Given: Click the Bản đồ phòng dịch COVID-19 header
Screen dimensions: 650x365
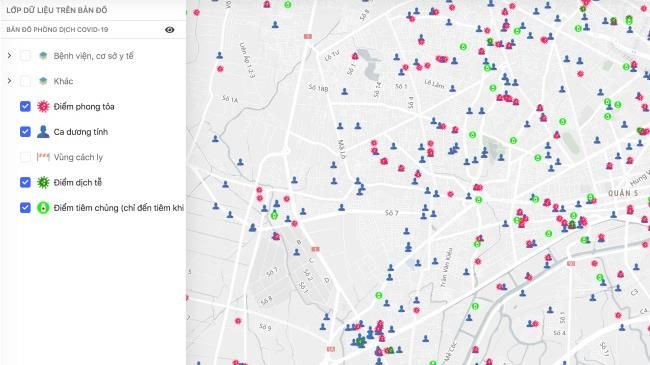Looking at the screenshot, I should (57, 29).
